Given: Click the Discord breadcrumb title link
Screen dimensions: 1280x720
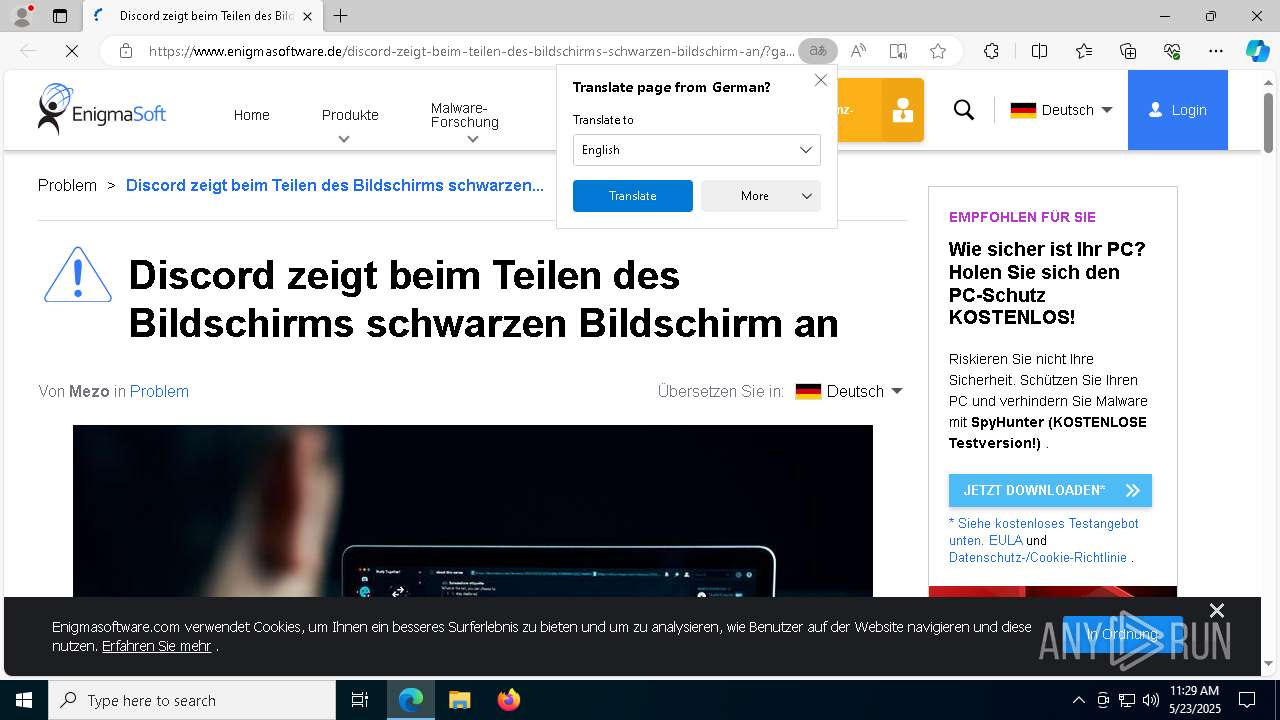Looking at the screenshot, I should click(x=335, y=185).
